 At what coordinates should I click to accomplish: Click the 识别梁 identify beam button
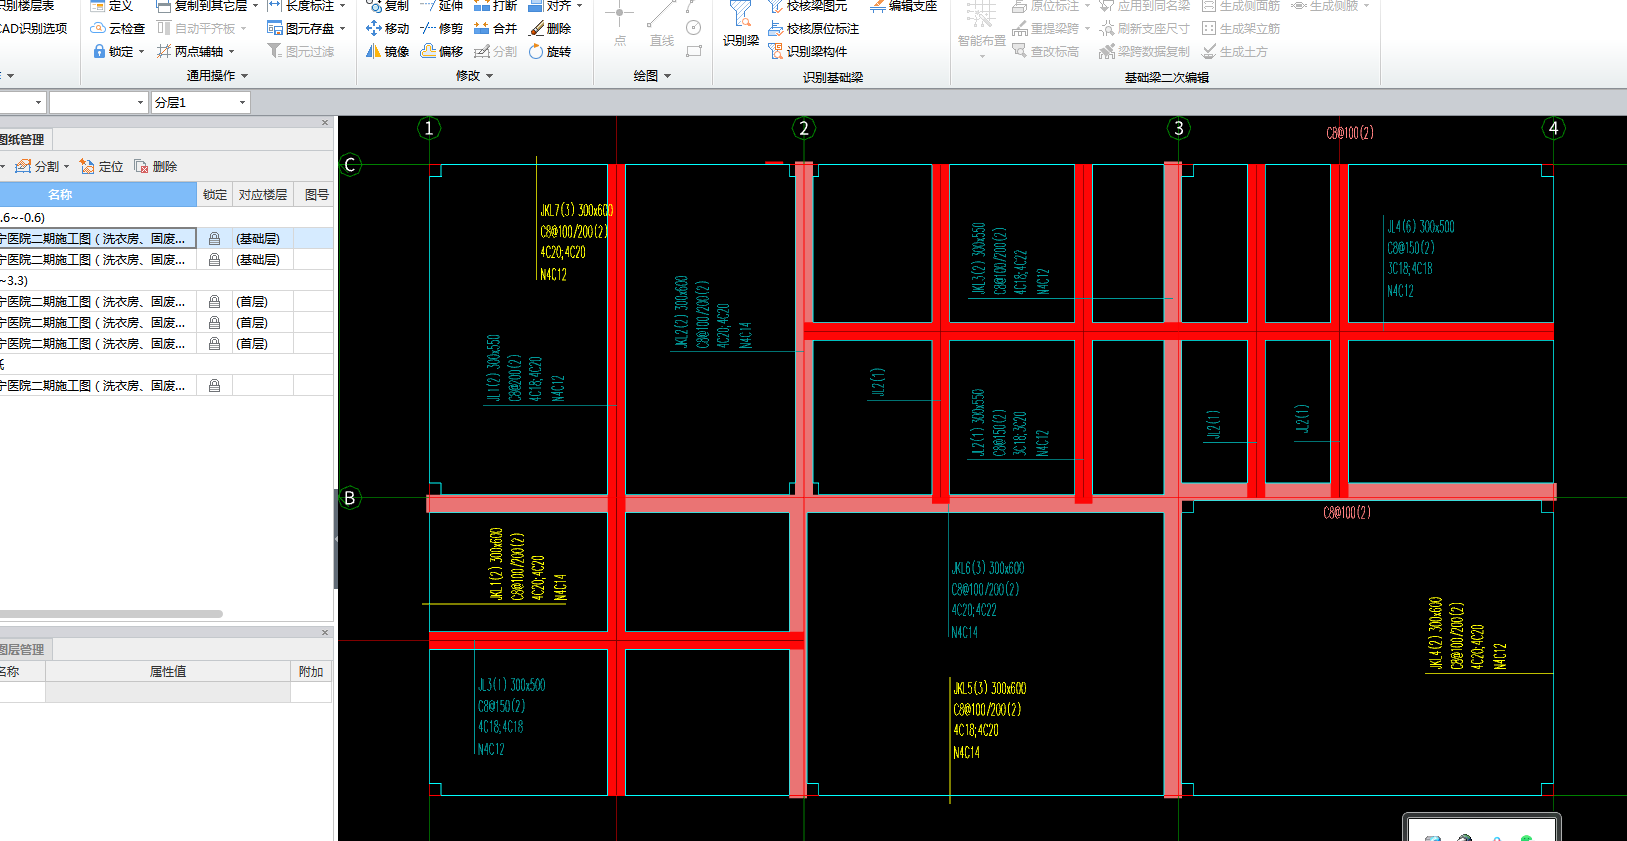(x=741, y=25)
